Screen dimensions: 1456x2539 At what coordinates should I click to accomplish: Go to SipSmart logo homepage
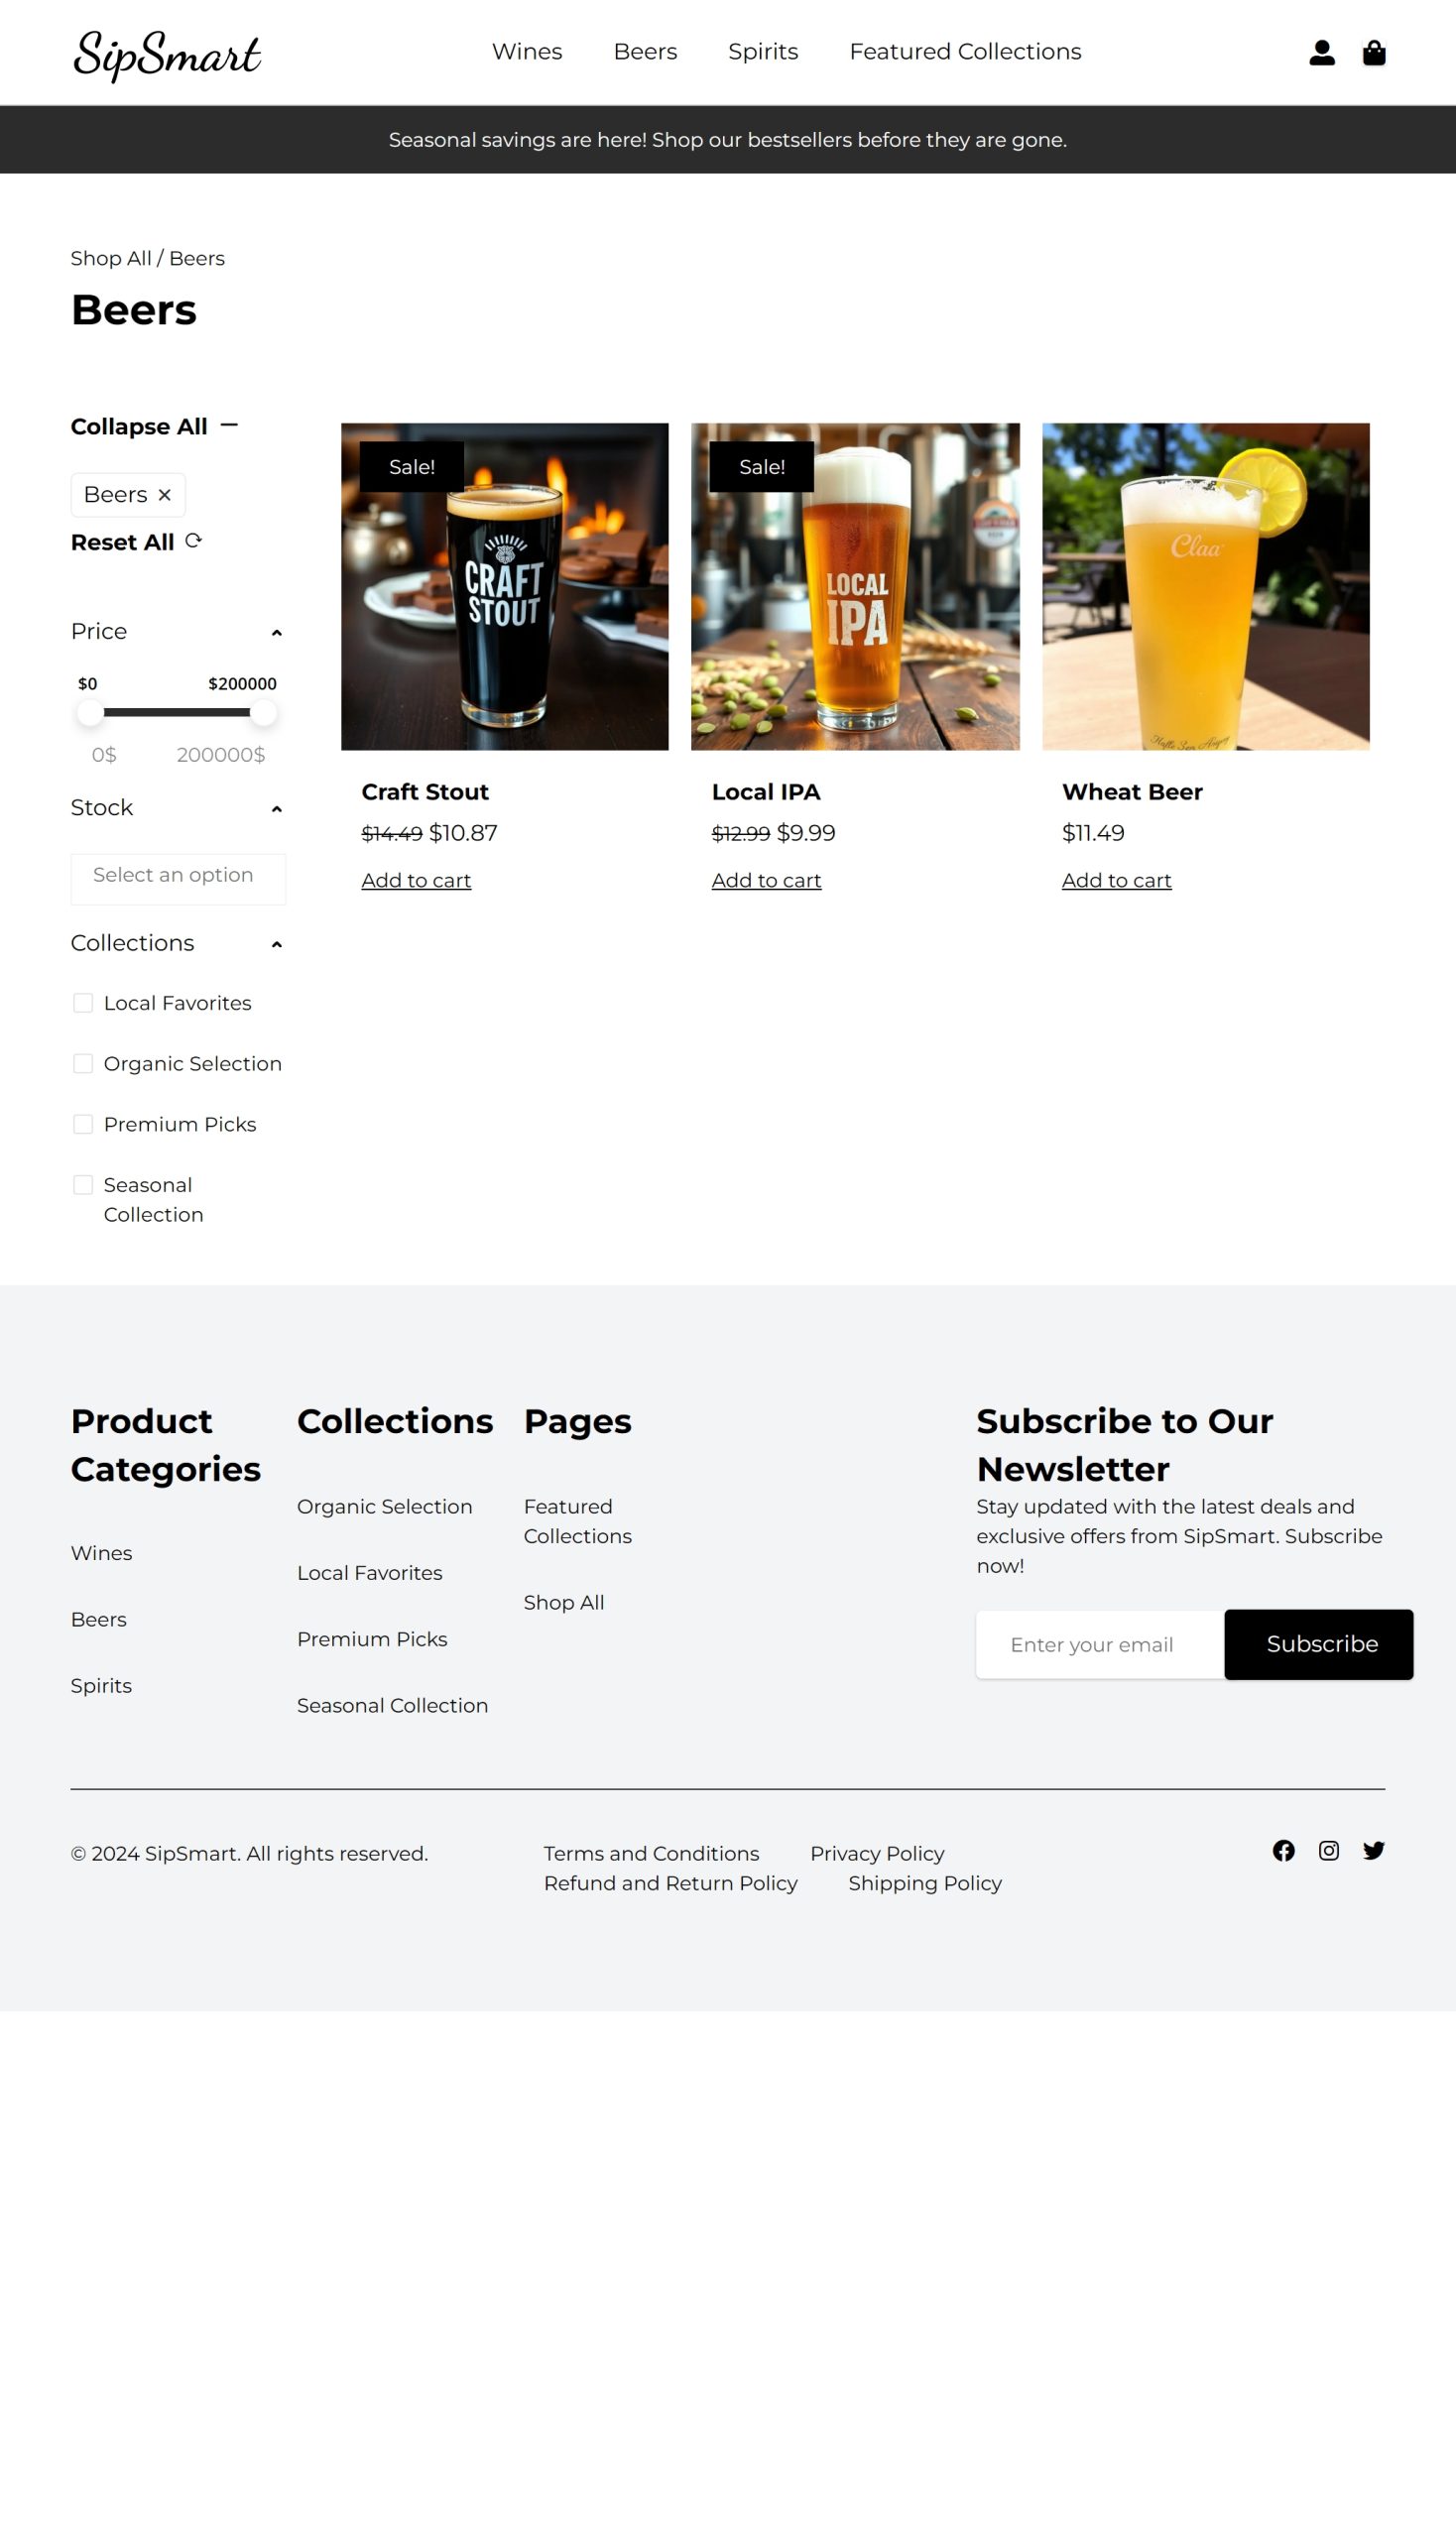[166, 54]
